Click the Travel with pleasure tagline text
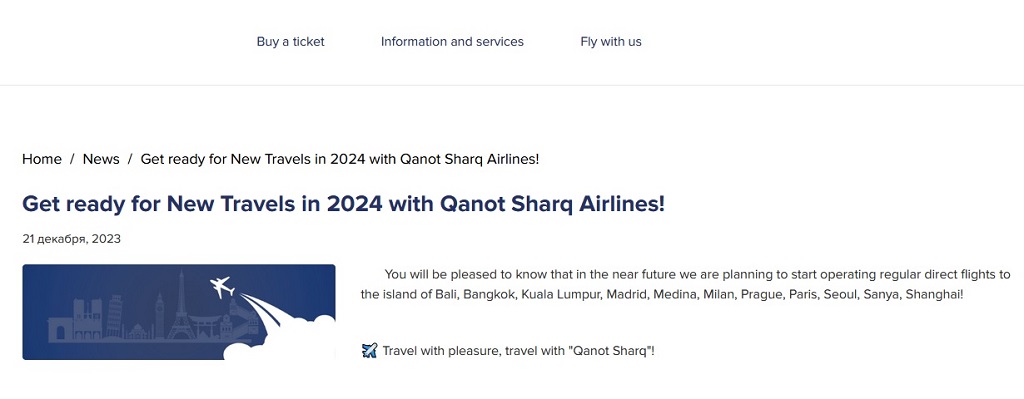Viewport: 1024px width, 399px height. (x=519, y=351)
